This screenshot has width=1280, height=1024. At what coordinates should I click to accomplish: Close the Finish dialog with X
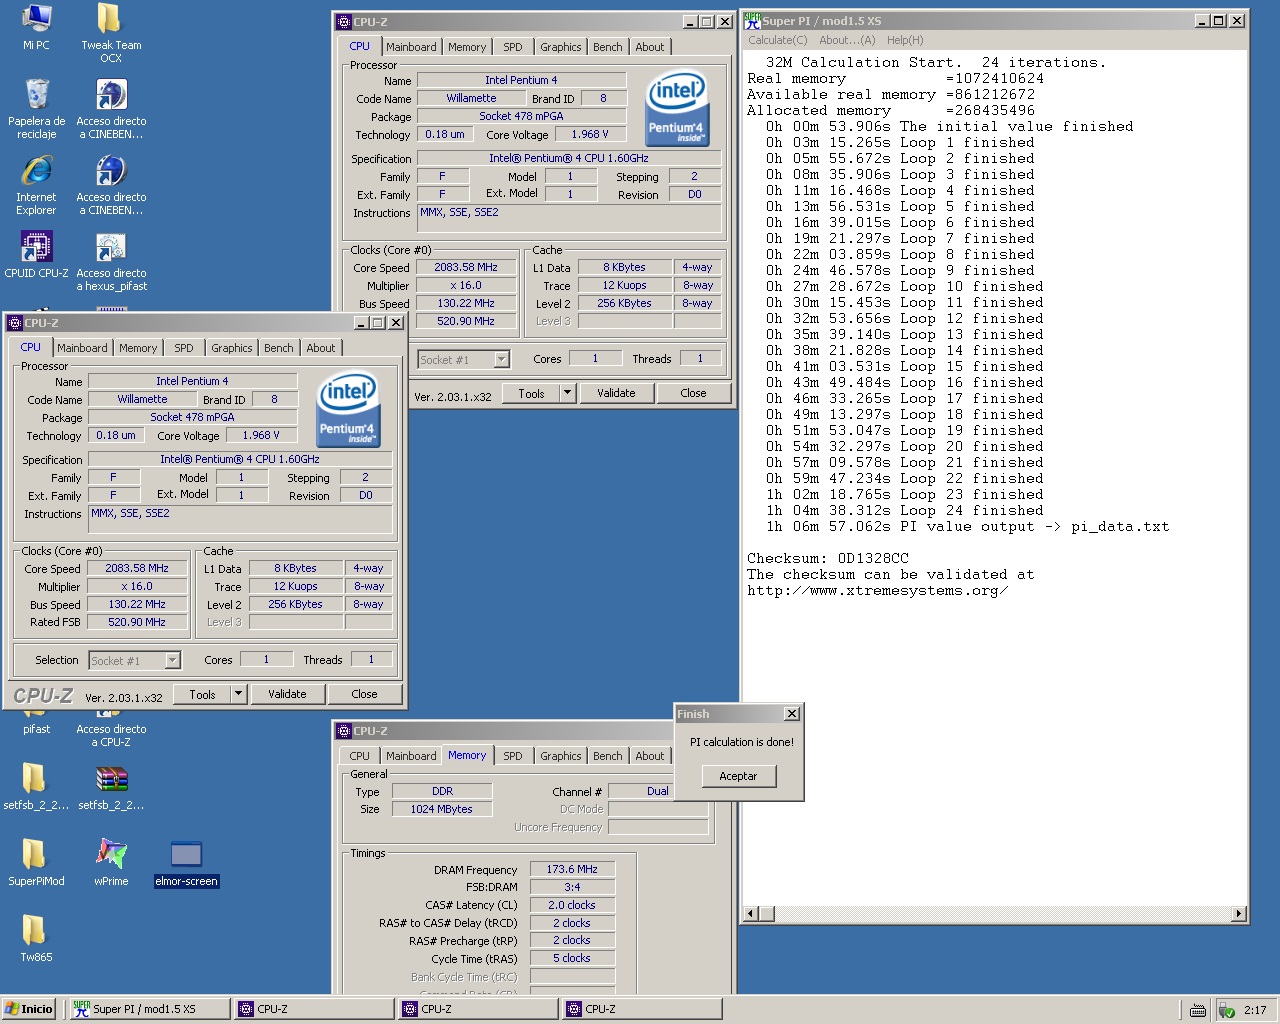coord(792,714)
